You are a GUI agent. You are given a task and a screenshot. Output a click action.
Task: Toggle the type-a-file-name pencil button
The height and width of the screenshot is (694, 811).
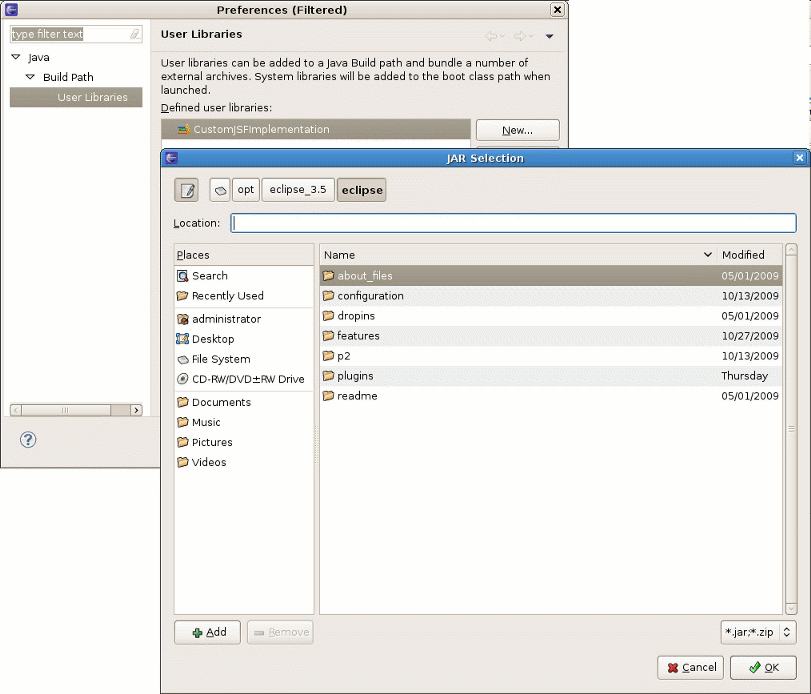[186, 190]
